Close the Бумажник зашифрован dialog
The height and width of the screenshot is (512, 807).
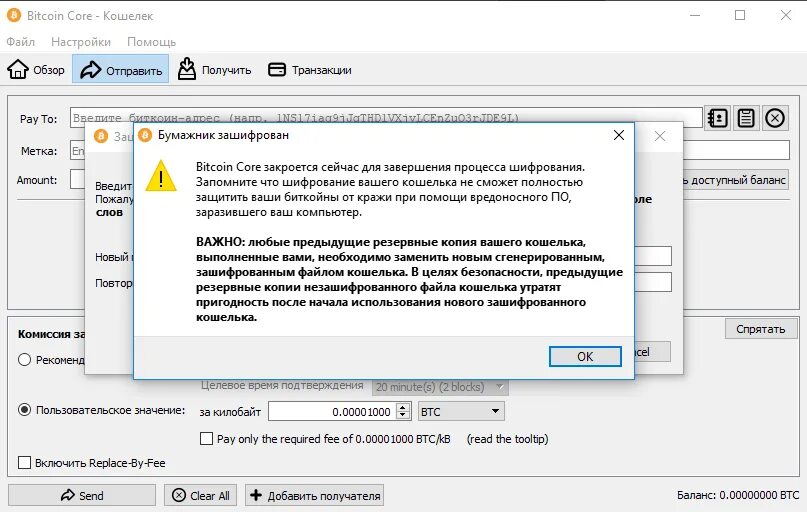(x=619, y=135)
